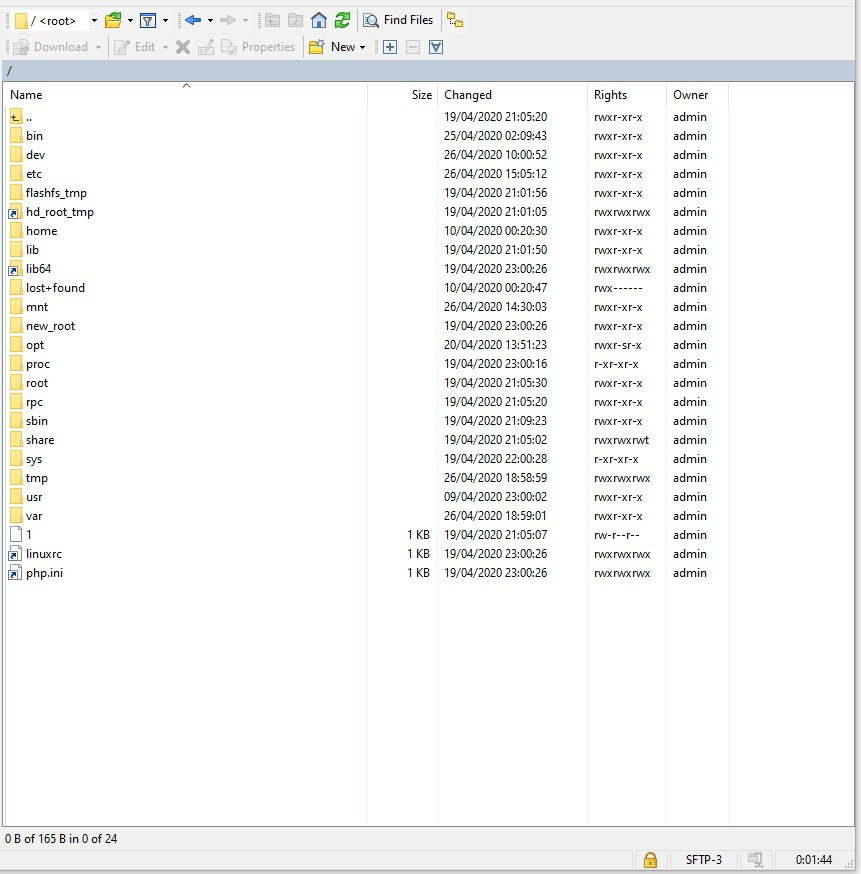Click the unselect files minus icon
The height and width of the screenshot is (874, 861).
[413, 47]
